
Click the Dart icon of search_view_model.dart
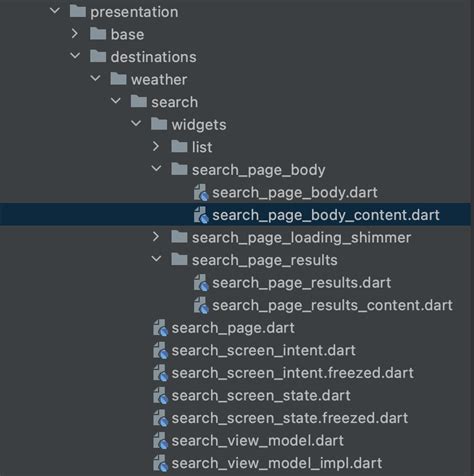pyautogui.click(x=160, y=440)
